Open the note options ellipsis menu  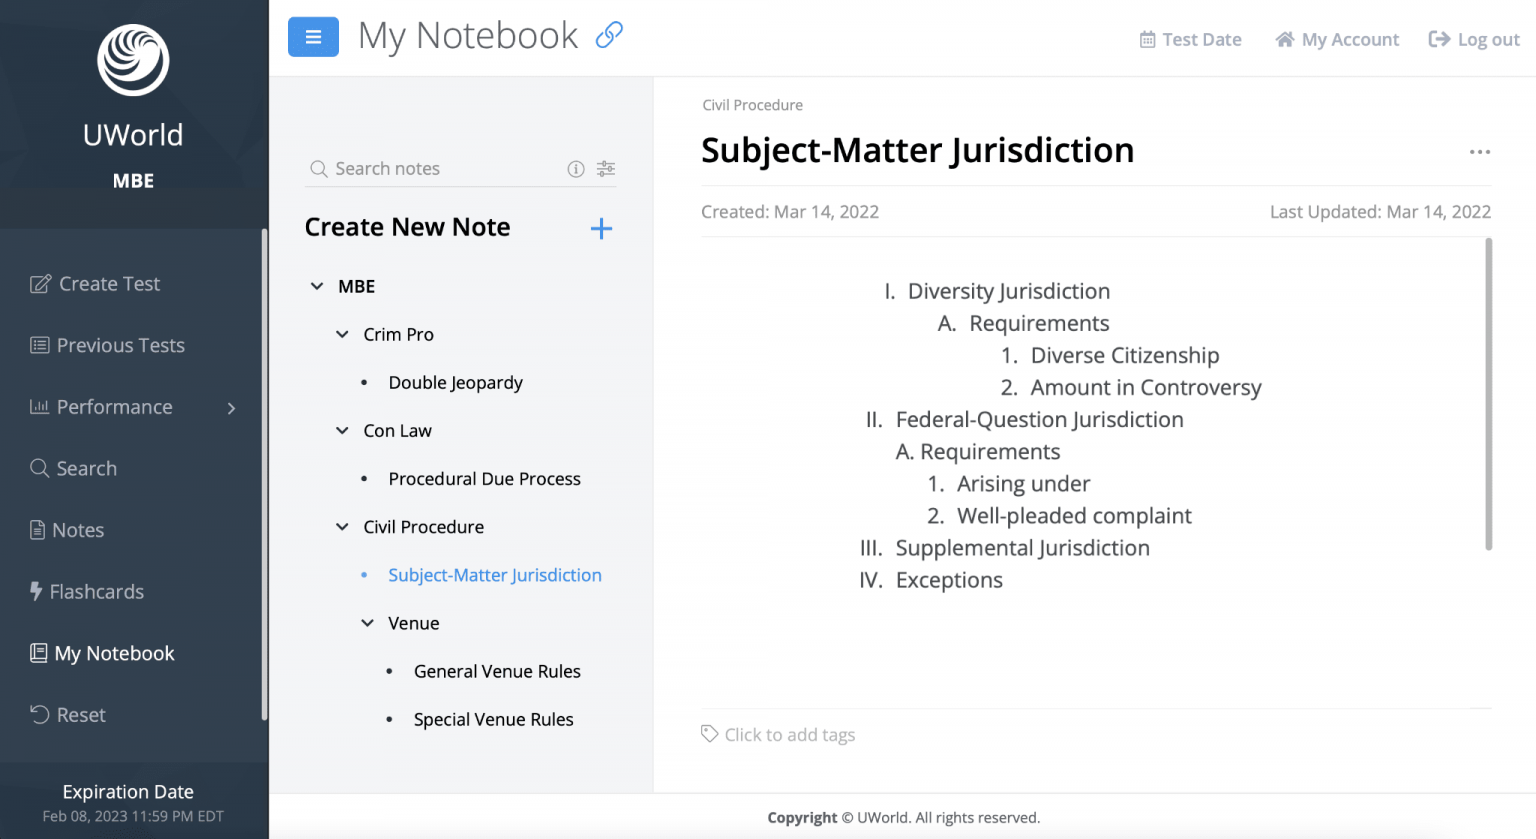1479,152
